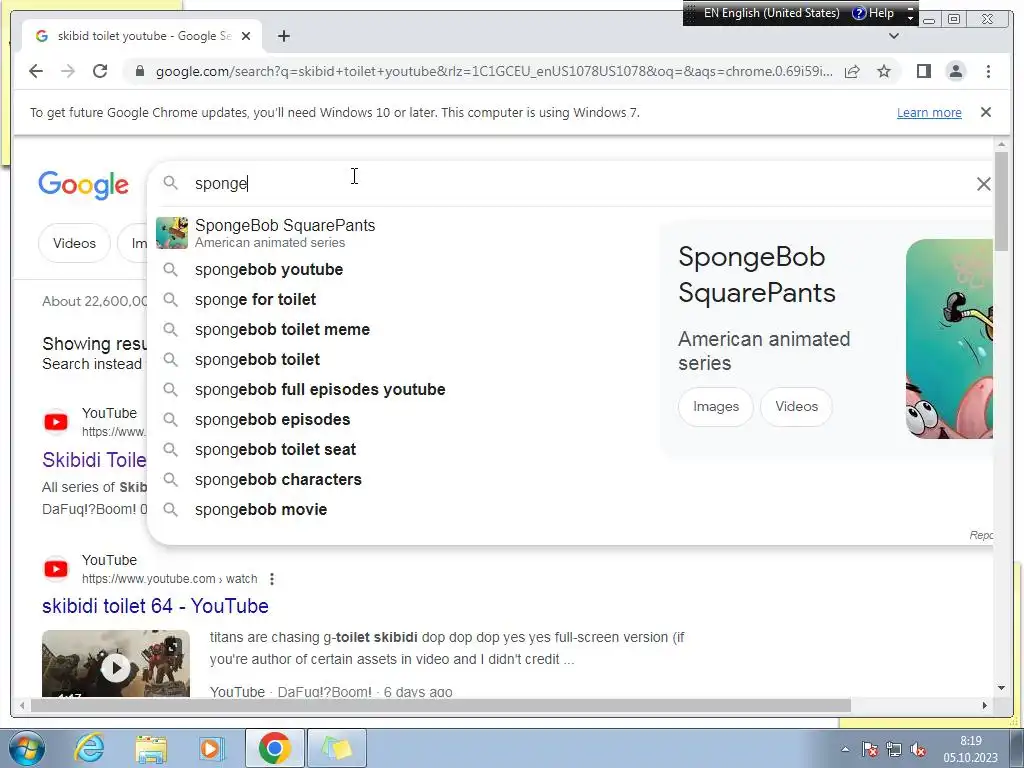Open the side panel icon
Screen dimensions: 1024x768
pos(923,71)
